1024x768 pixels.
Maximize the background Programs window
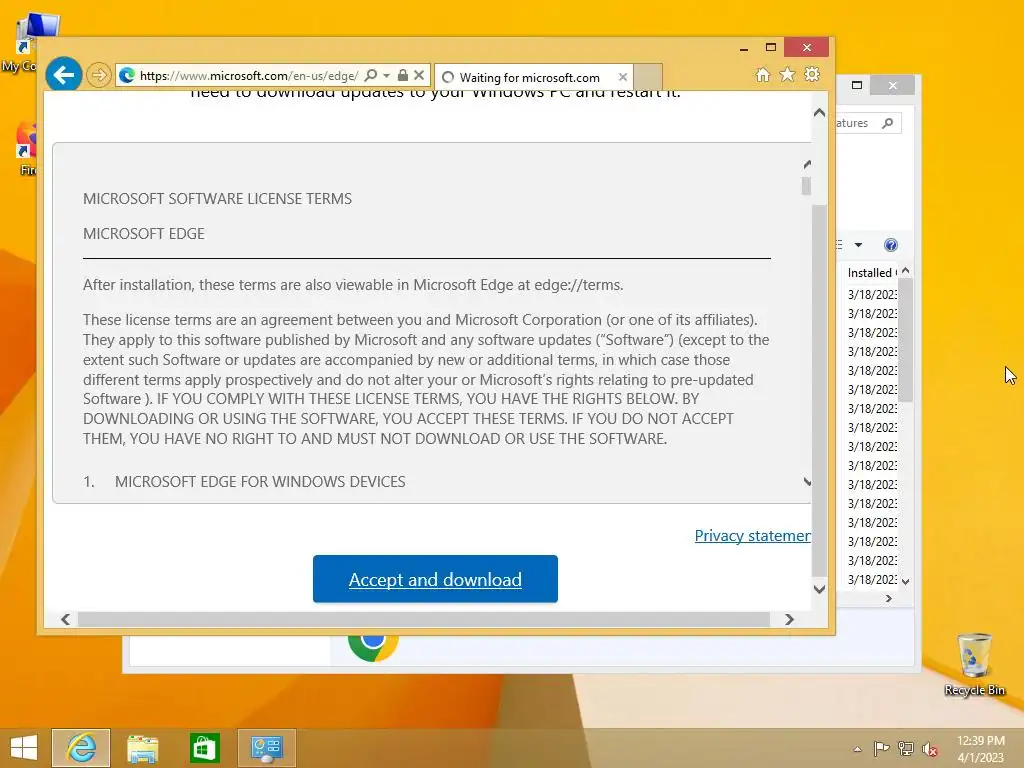(857, 85)
